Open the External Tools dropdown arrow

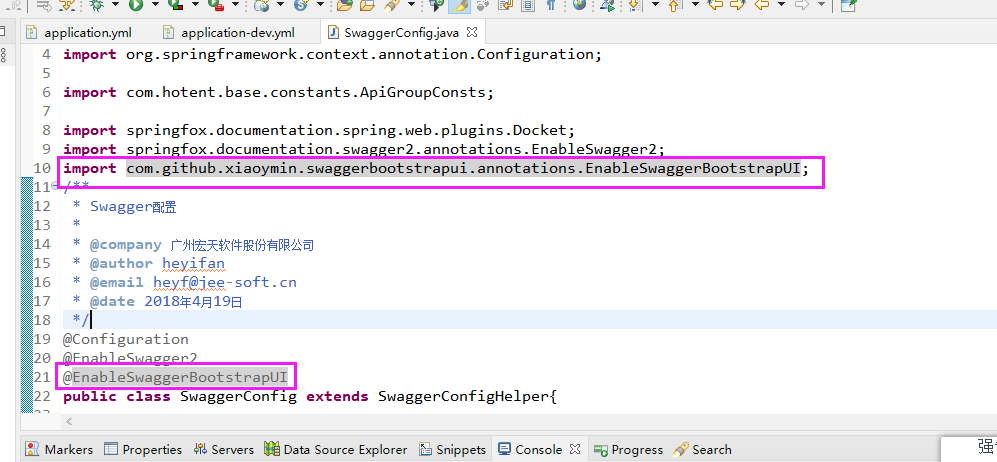coord(235,4)
